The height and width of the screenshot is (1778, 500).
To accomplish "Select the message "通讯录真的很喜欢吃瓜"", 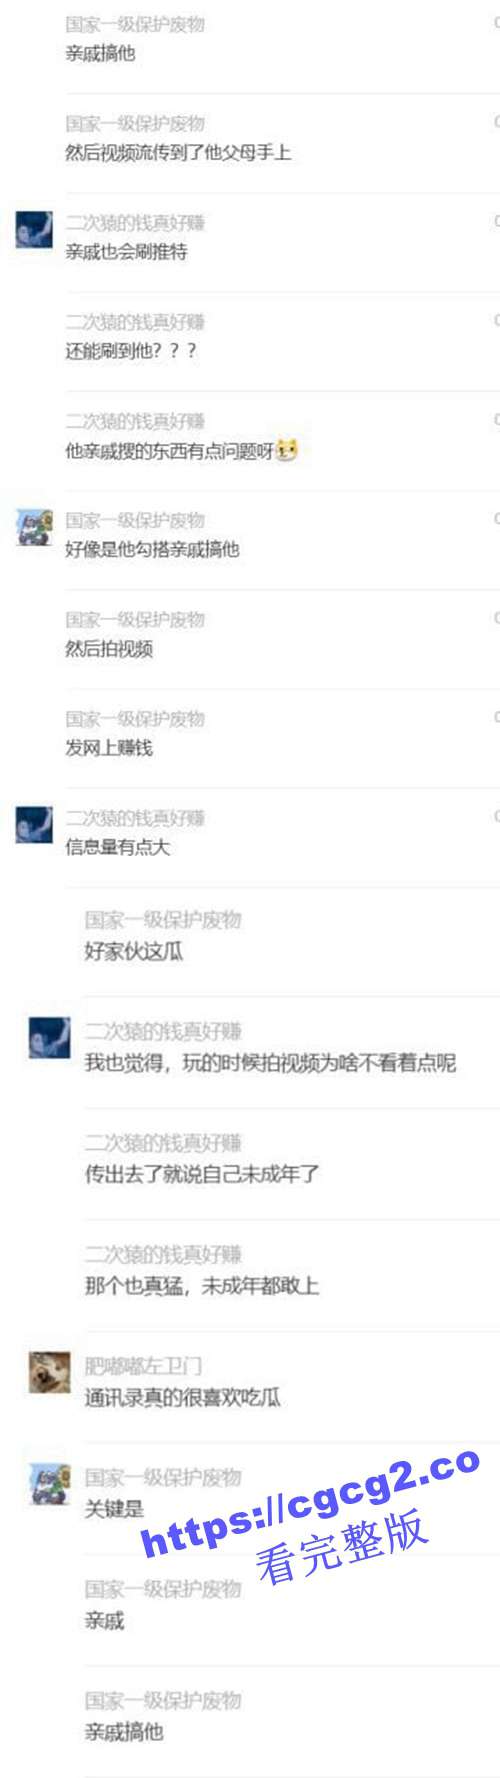I will point(182,1398).
